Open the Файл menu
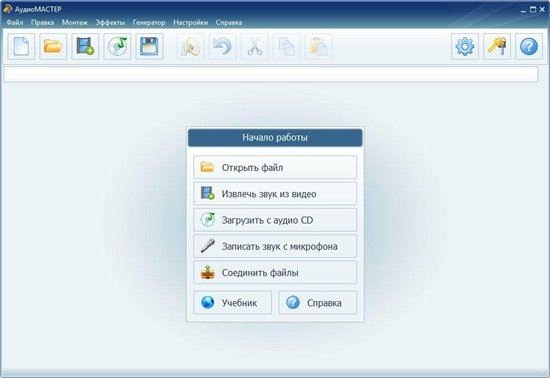Viewport: 550px width, 378px height. pyautogui.click(x=15, y=22)
